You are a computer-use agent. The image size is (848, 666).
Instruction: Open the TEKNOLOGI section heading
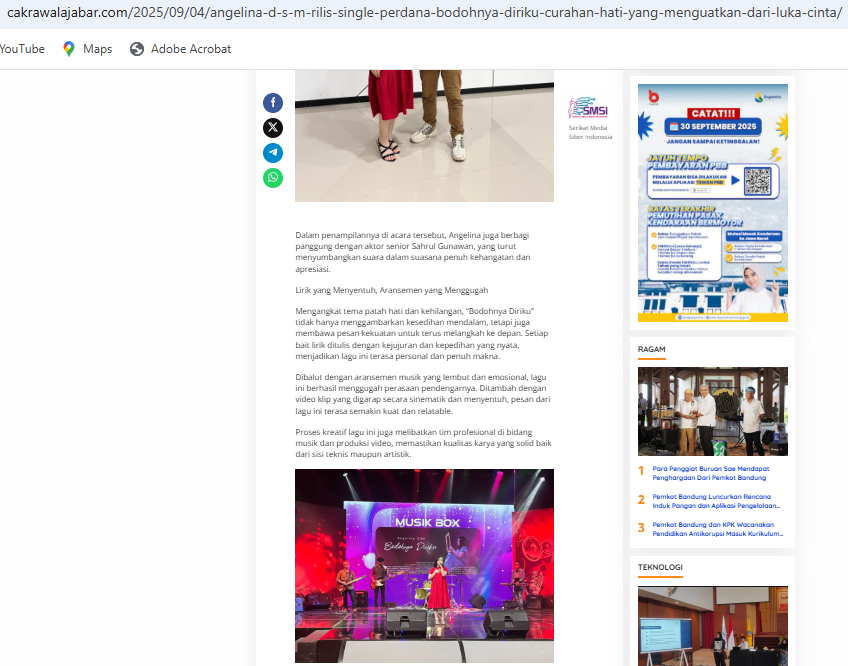tap(660, 567)
